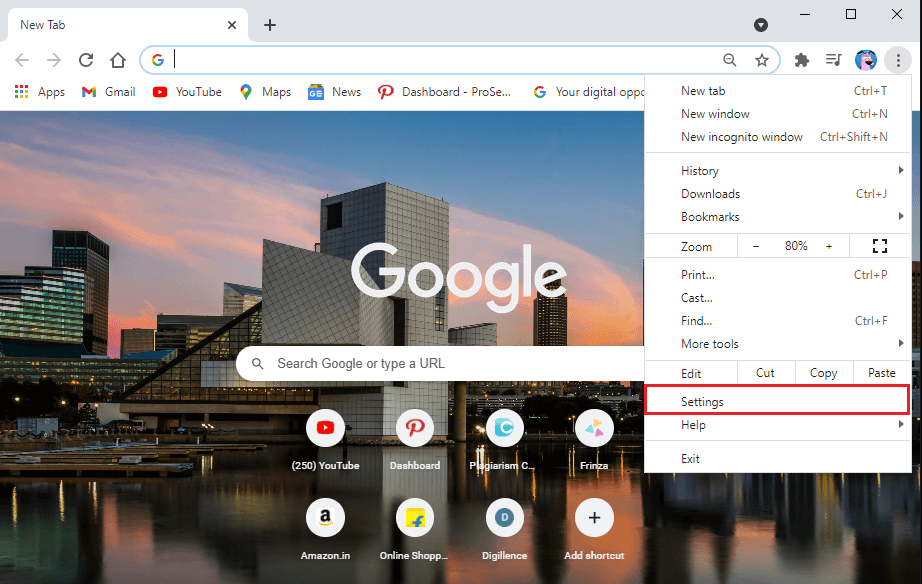The height and width of the screenshot is (584, 922).
Task: Bookmark this page with the star
Action: point(762,60)
